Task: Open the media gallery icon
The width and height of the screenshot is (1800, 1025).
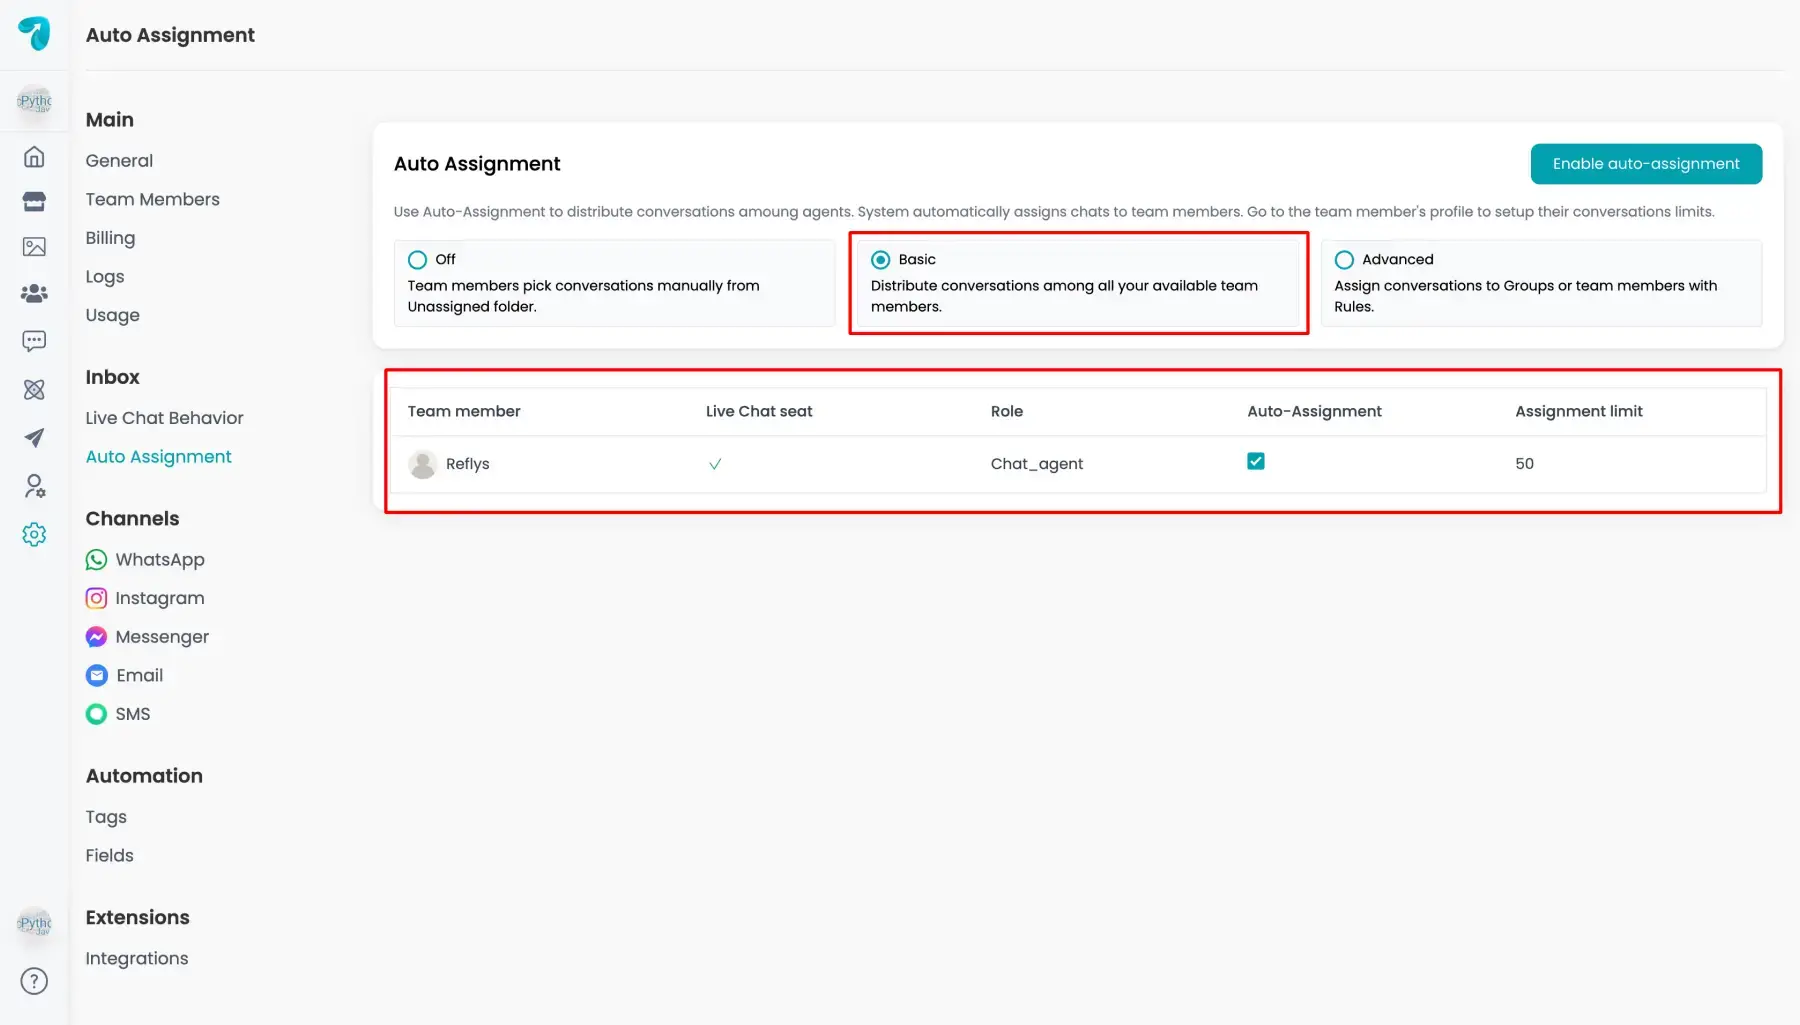Action: click(x=34, y=247)
